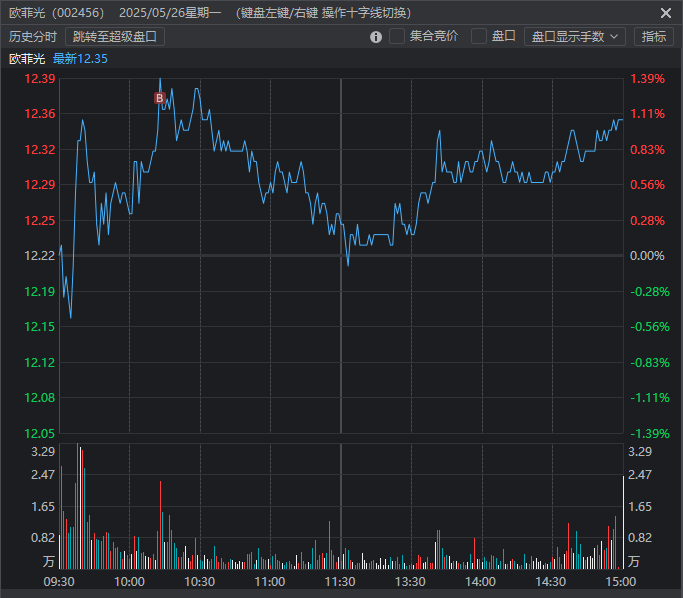Click the 欧菲光 stock name above chart
This screenshot has width=683, height=598.
27,59
